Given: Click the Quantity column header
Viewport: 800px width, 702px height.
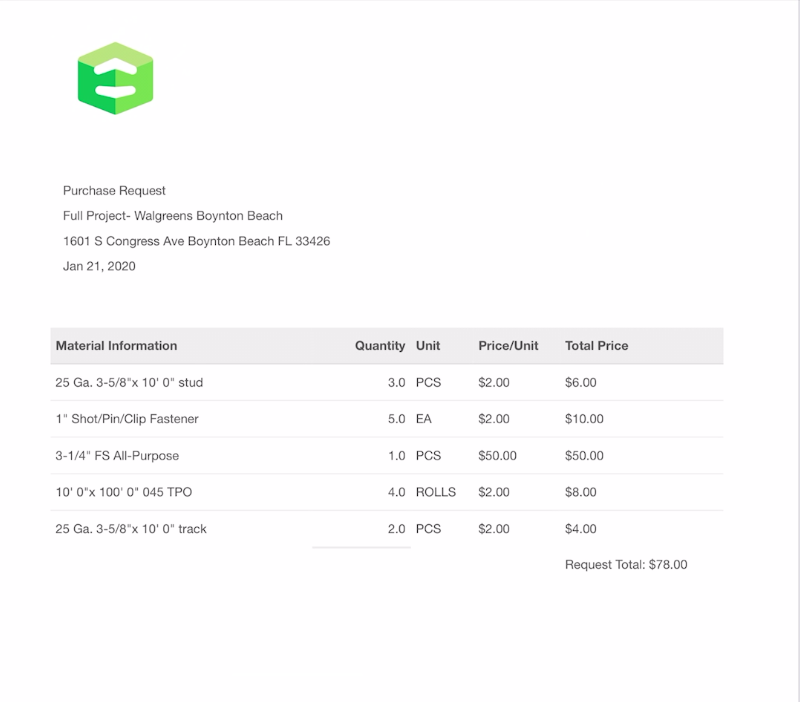Looking at the screenshot, I should tap(380, 346).
